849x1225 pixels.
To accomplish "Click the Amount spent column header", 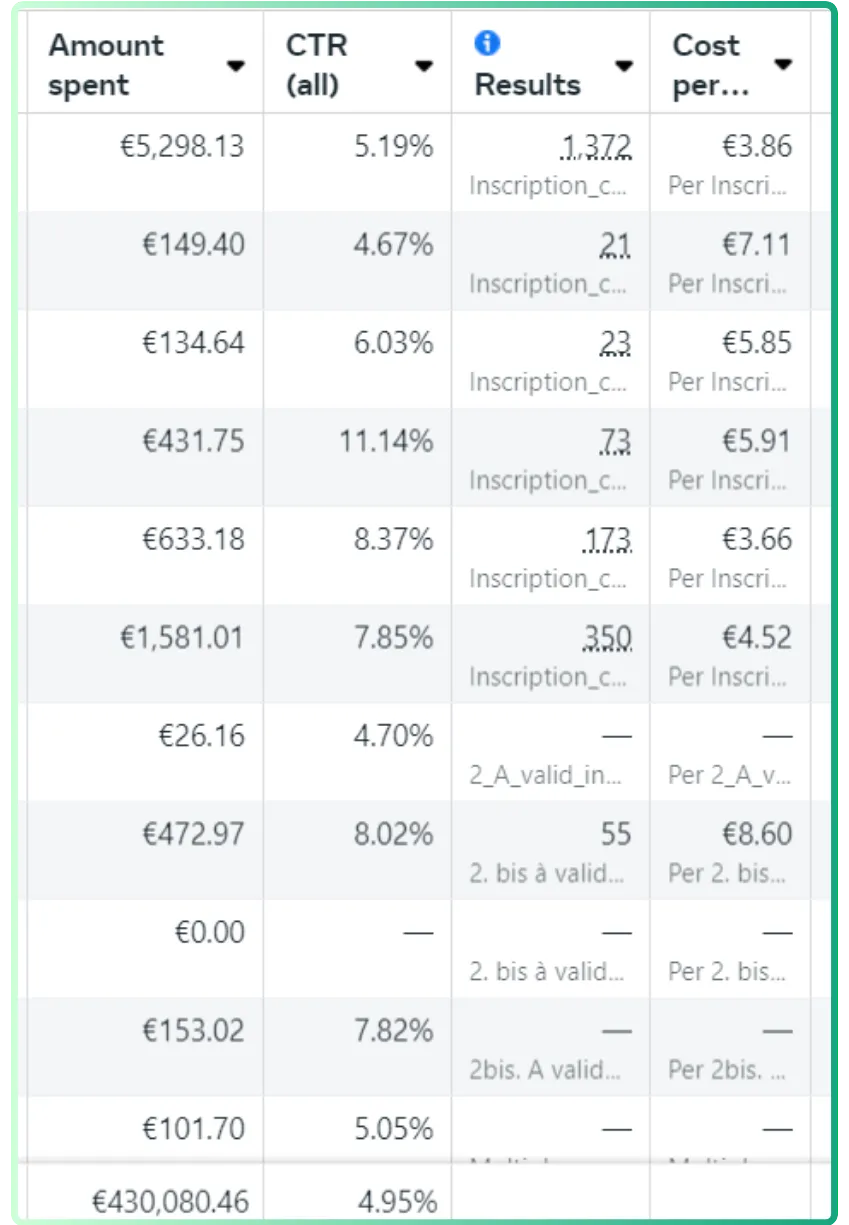I will 106,65.
